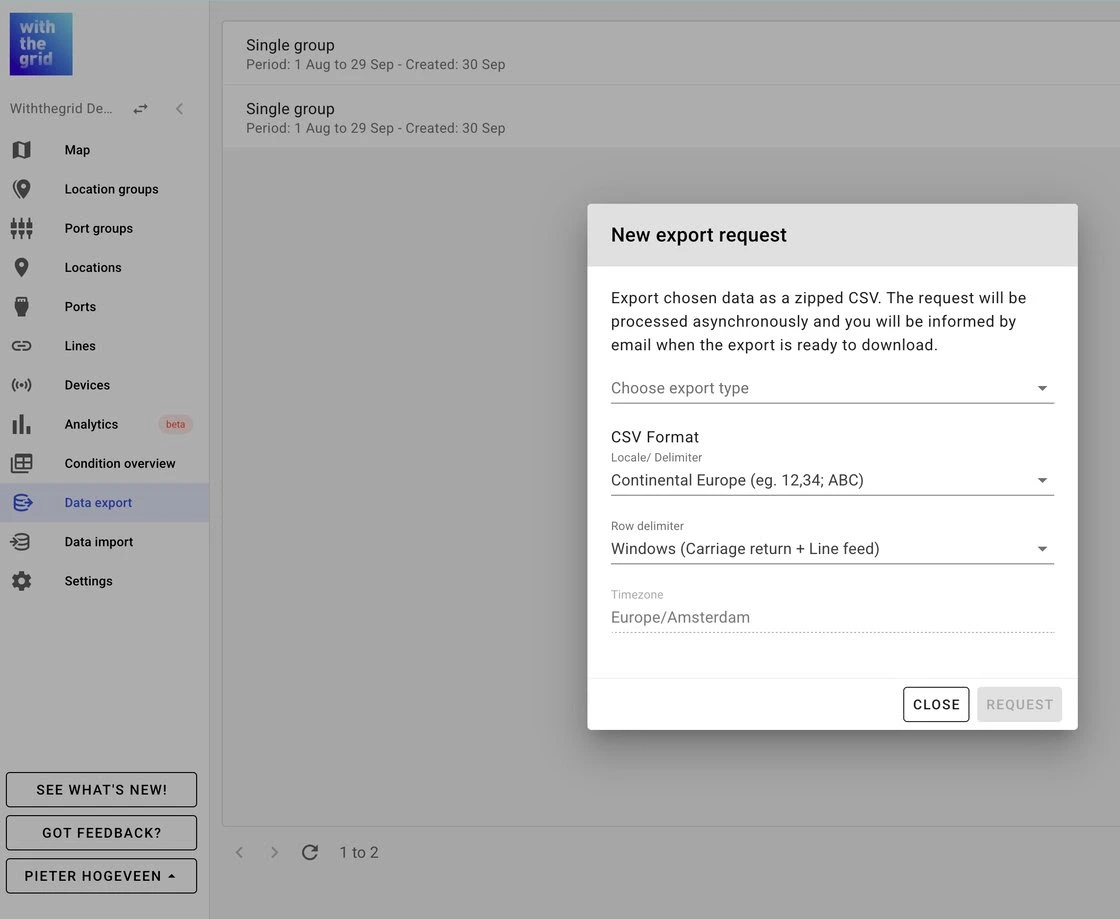Open the Pieter Hogeveen account menu

(x=101, y=875)
